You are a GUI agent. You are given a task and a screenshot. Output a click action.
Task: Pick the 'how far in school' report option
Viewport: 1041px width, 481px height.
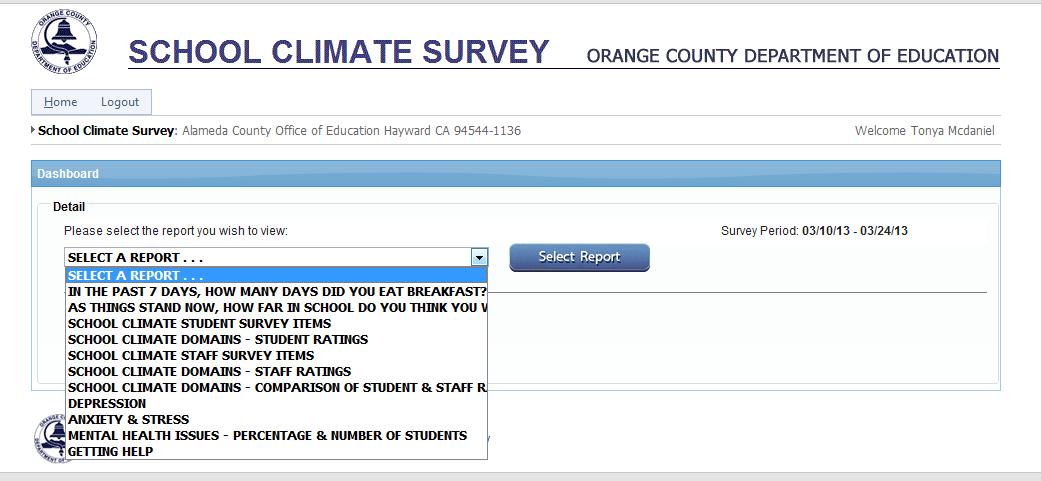[x=276, y=307]
